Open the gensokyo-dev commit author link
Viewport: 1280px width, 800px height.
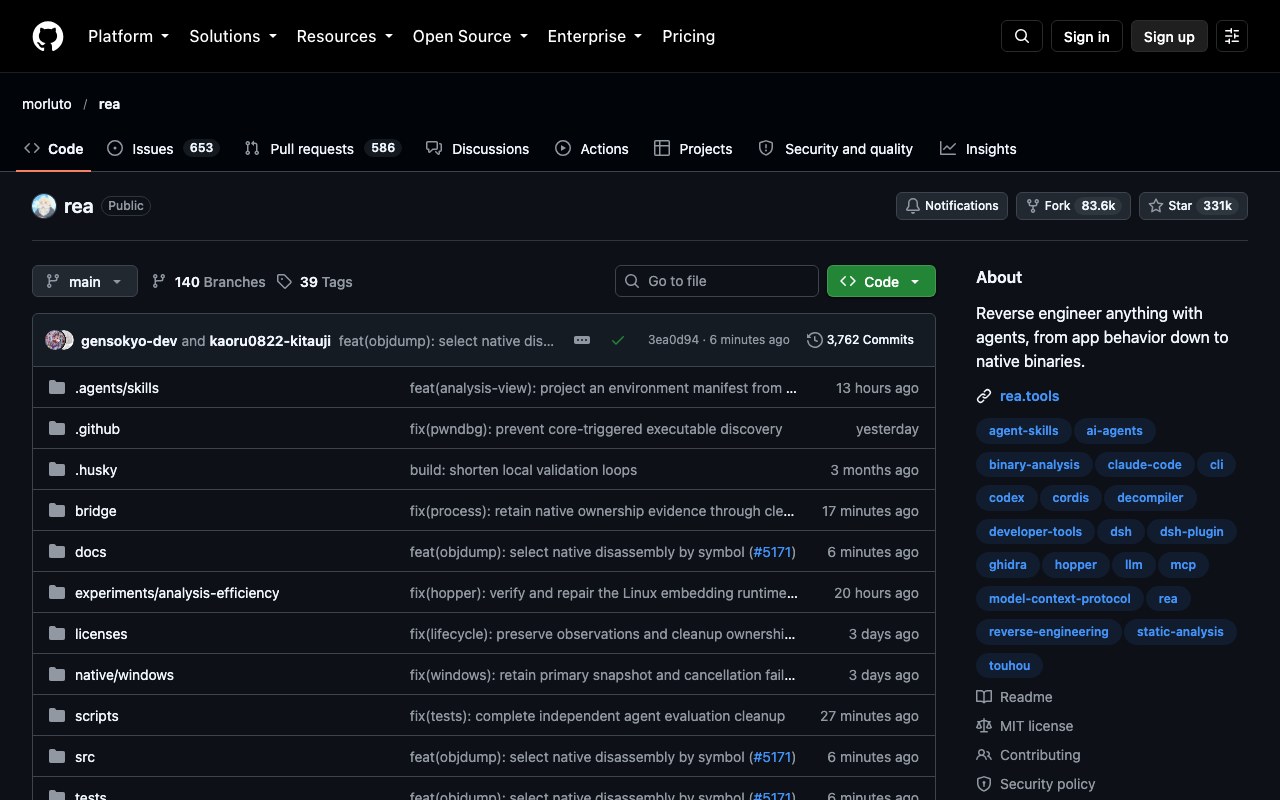[x=129, y=340]
